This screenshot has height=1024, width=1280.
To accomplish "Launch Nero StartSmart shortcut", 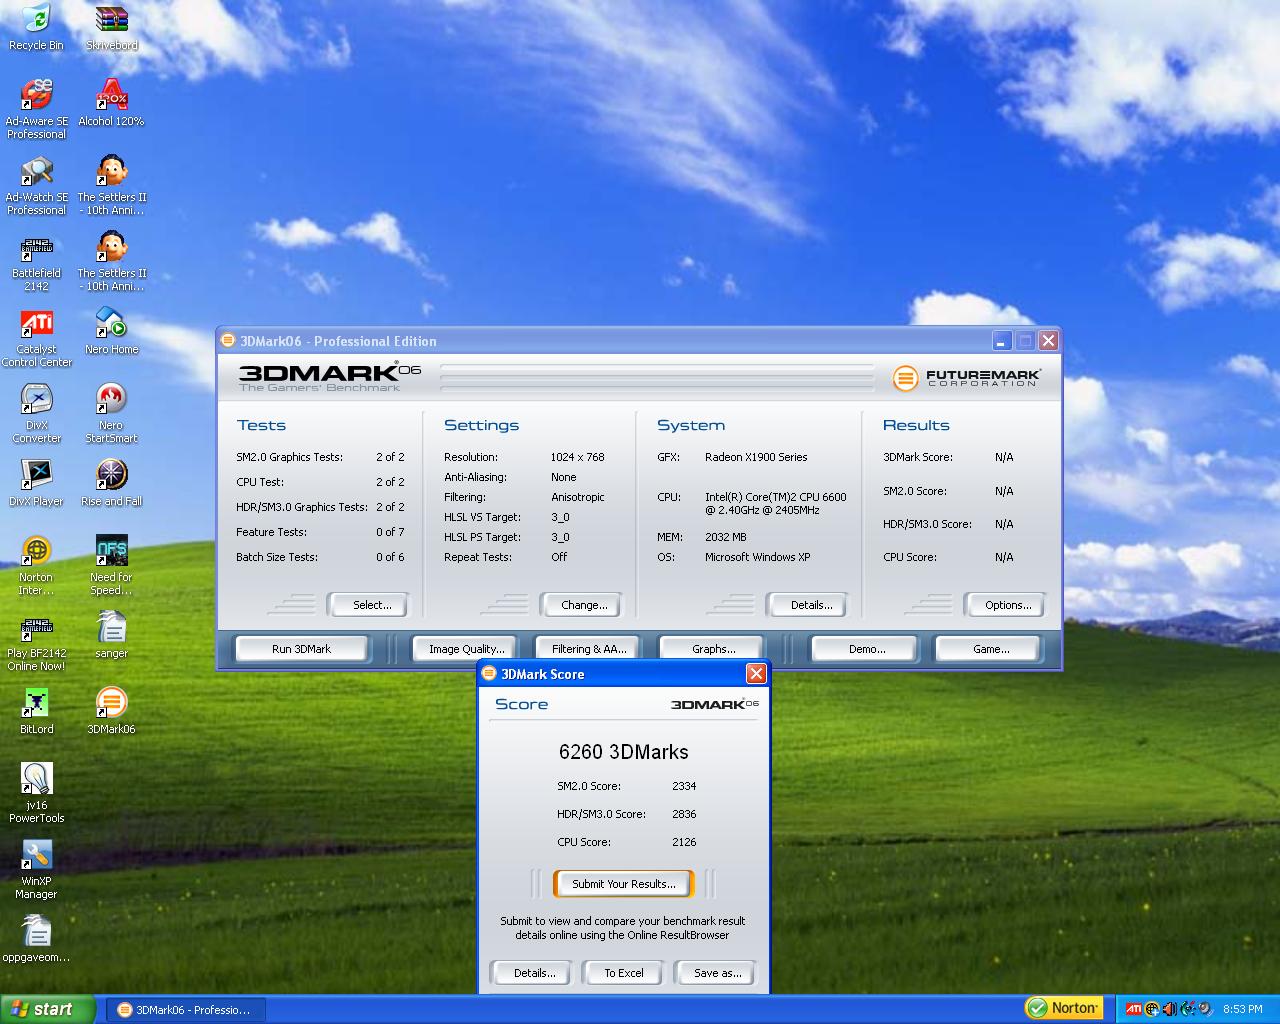I will 111,413.
